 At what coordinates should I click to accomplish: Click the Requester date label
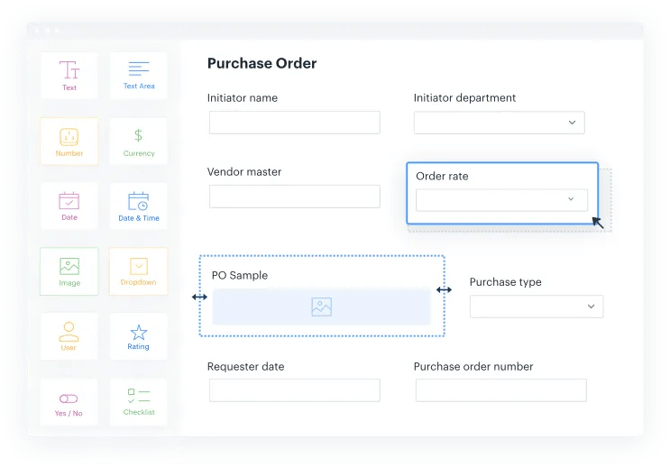point(246,367)
